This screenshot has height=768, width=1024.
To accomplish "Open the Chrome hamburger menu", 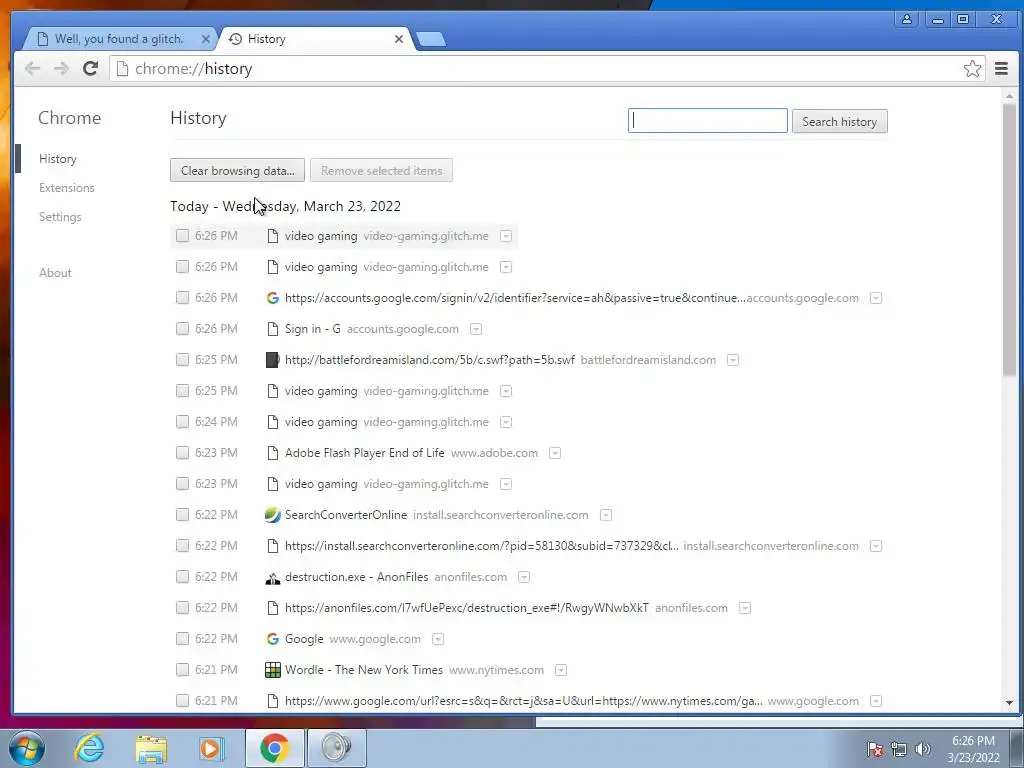I will coord(1001,69).
